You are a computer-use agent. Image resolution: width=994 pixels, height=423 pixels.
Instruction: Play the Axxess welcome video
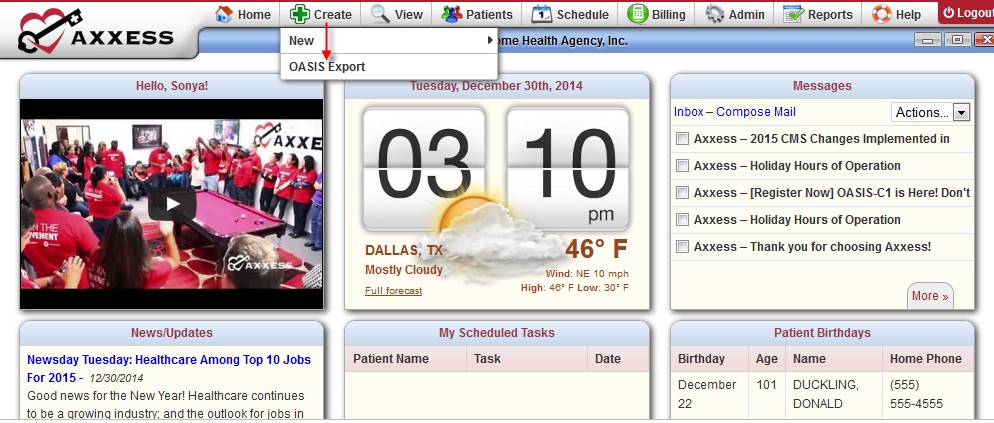coord(172,204)
